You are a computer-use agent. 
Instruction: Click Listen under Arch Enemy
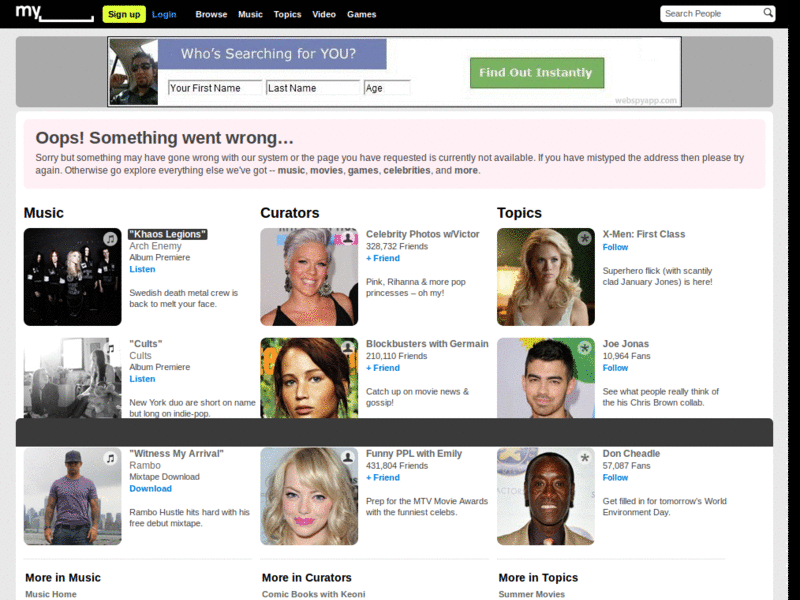pyautogui.click(x=142, y=269)
